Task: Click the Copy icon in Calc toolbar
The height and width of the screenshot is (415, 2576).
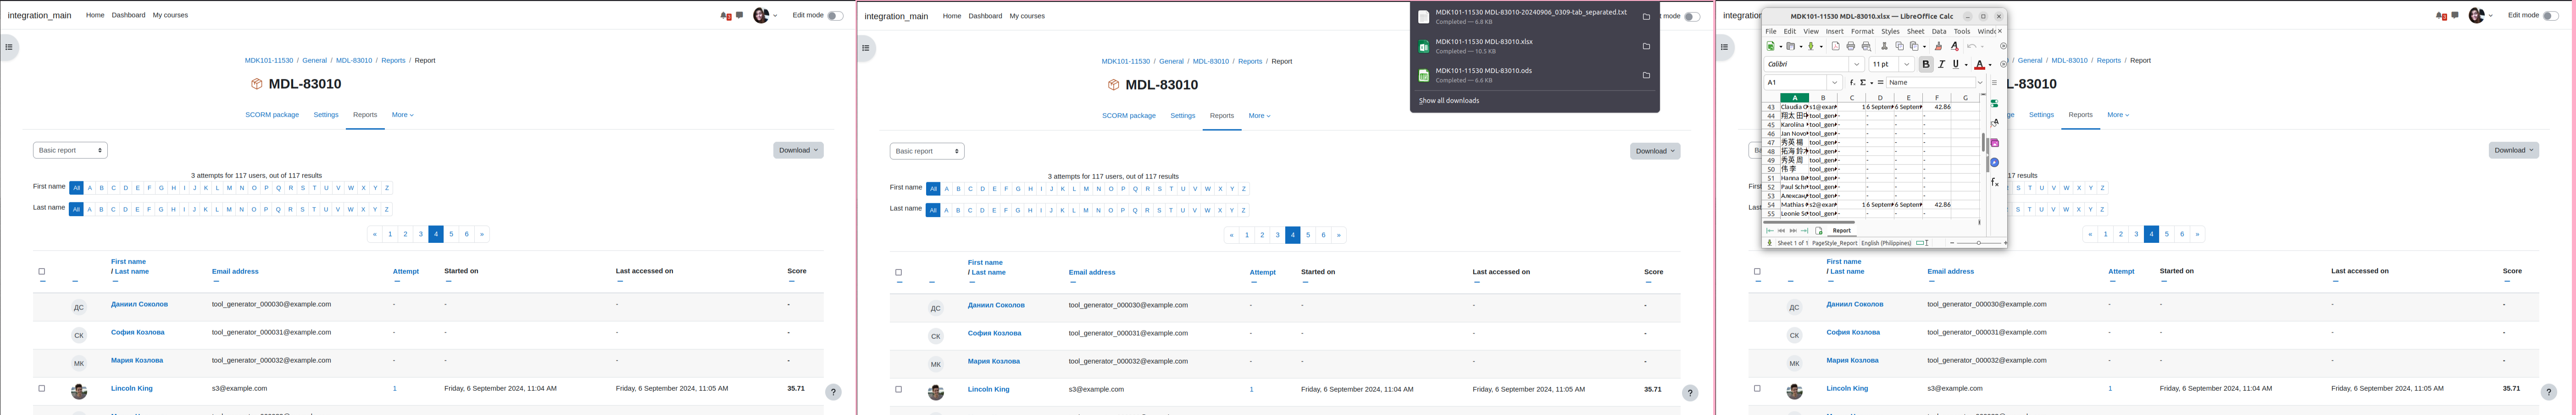Action: point(1900,46)
